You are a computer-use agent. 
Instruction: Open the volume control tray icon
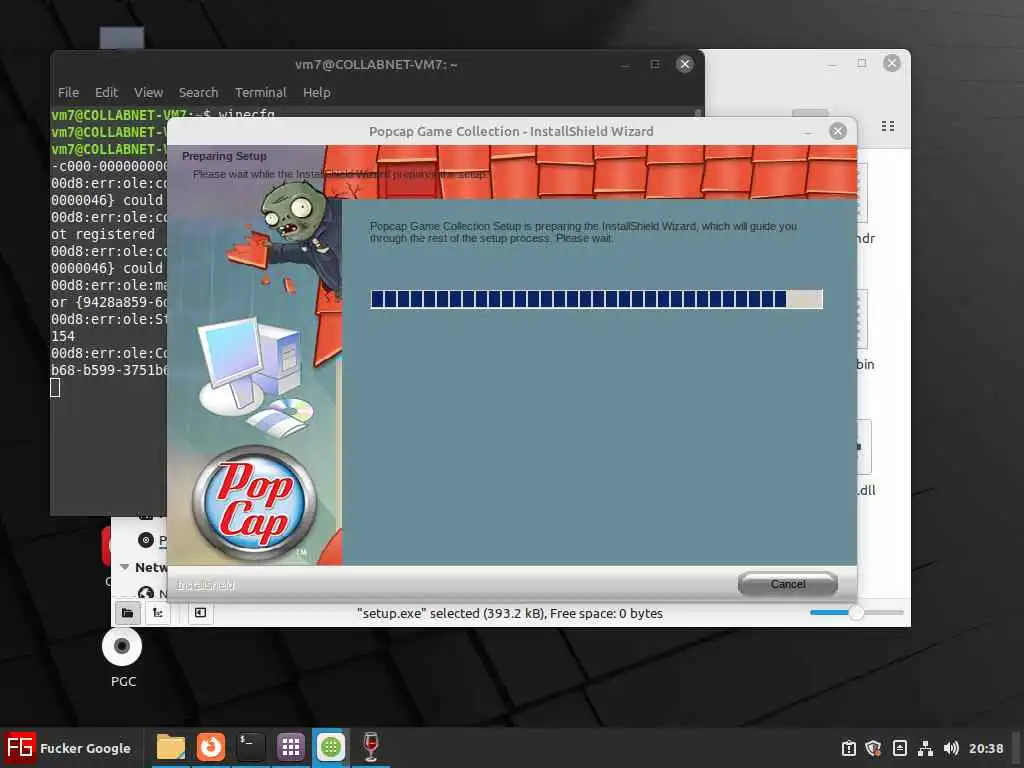pyautogui.click(x=951, y=748)
